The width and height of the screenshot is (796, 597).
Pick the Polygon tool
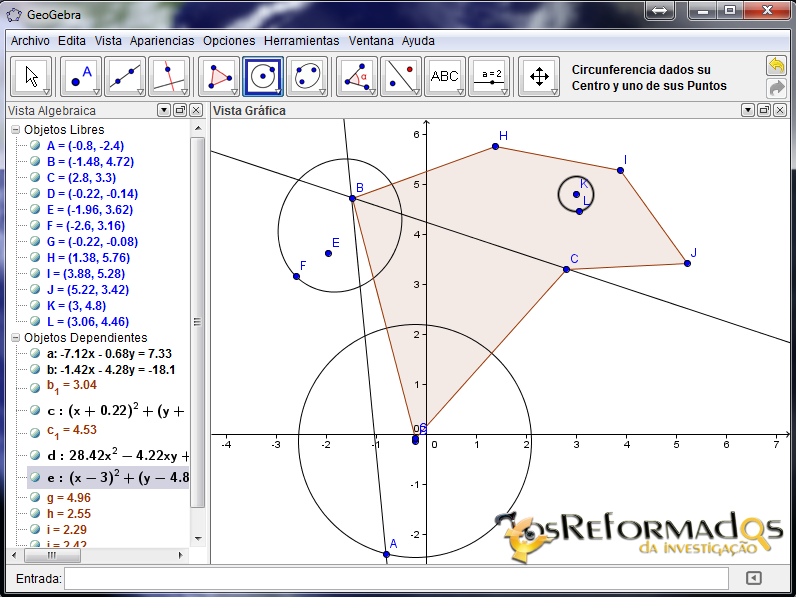pyautogui.click(x=219, y=76)
